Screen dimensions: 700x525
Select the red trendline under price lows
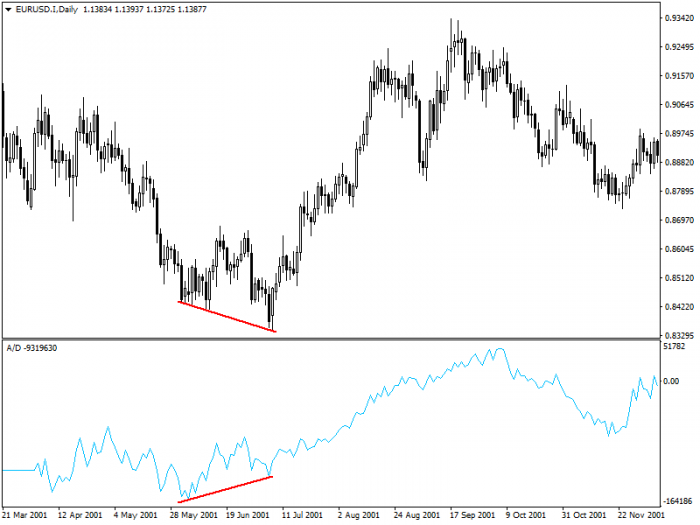[x=227, y=317]
